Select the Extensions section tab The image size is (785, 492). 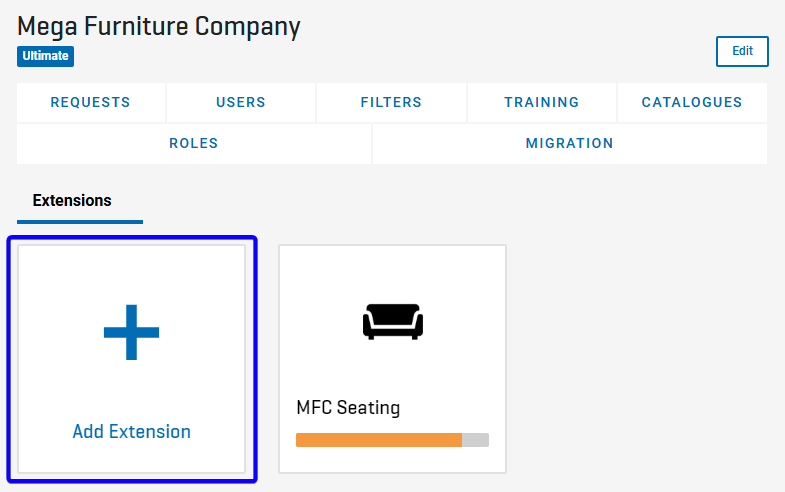[x=80, y=203]
